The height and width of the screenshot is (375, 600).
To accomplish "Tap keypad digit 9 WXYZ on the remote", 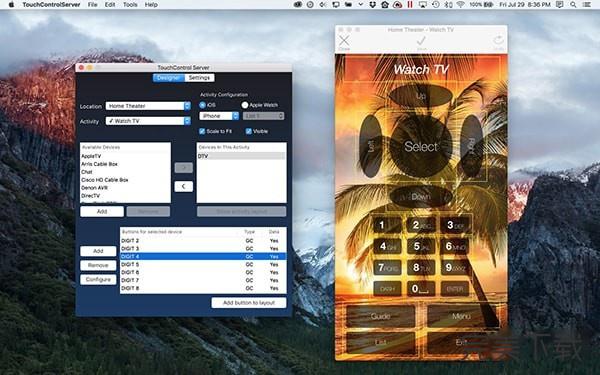I will [455, 267].
